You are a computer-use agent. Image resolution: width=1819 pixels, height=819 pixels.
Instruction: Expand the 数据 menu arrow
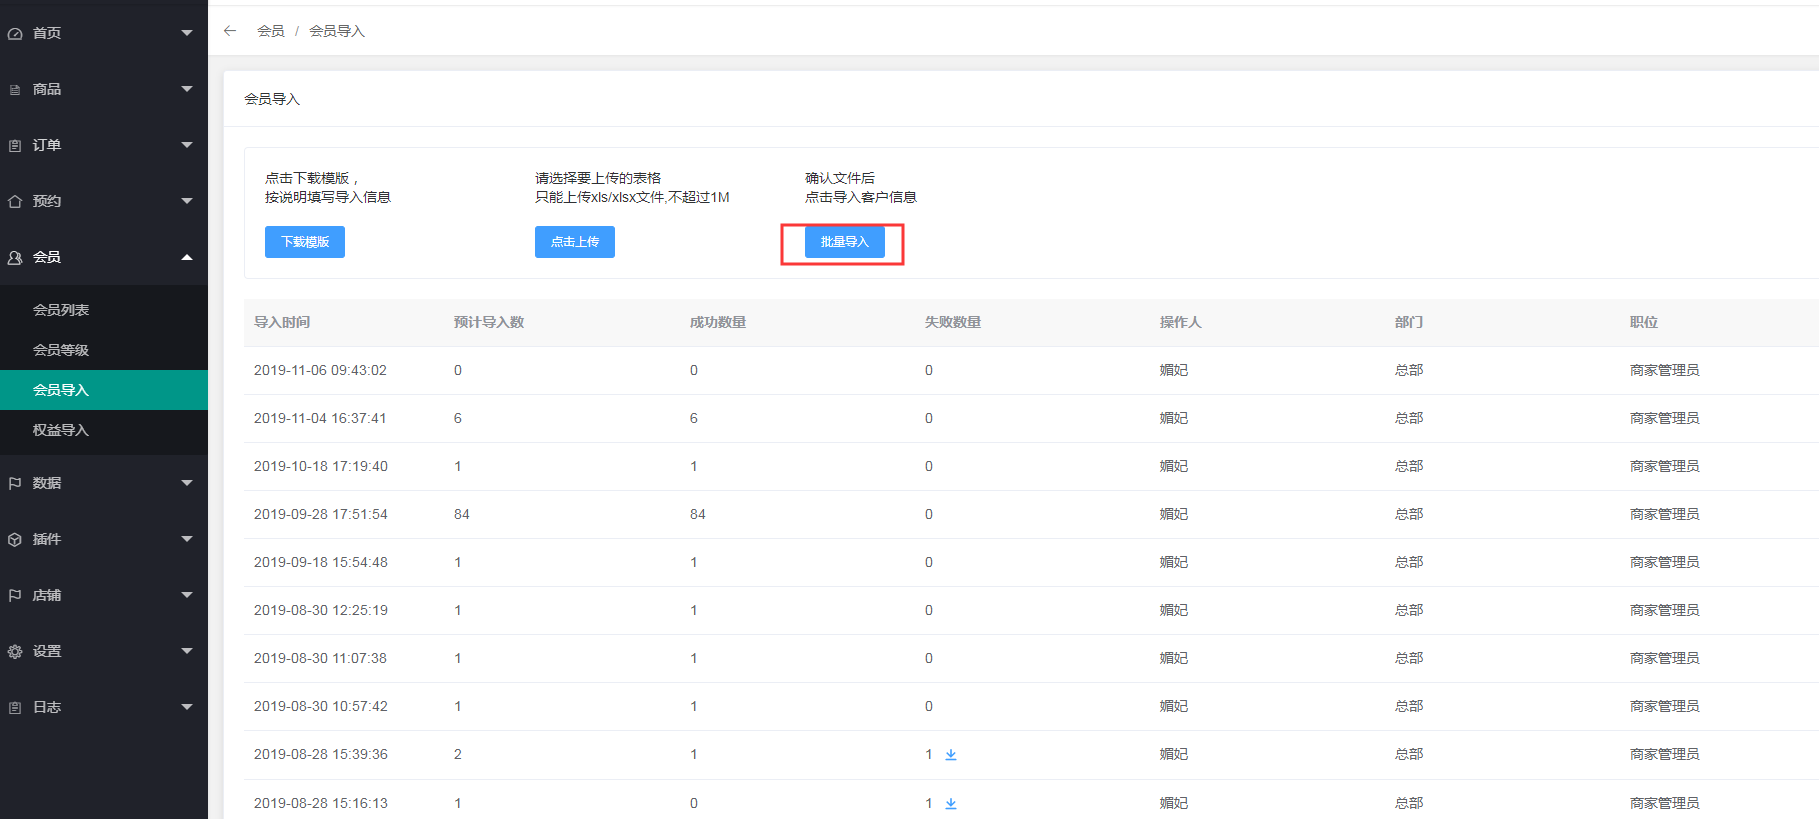(x=187, y=483)
